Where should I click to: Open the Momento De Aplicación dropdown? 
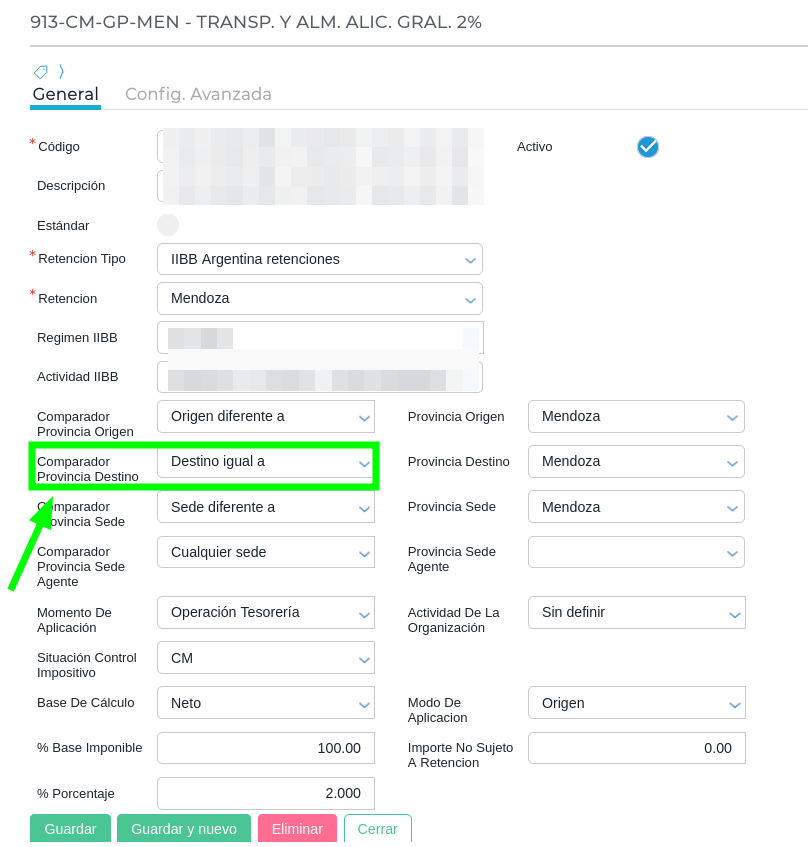(265, 612)
